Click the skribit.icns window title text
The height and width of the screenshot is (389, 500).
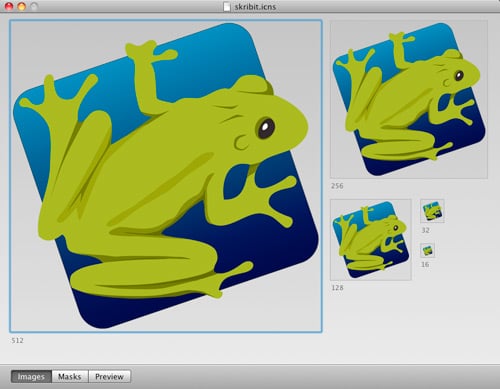pos(255,7)
